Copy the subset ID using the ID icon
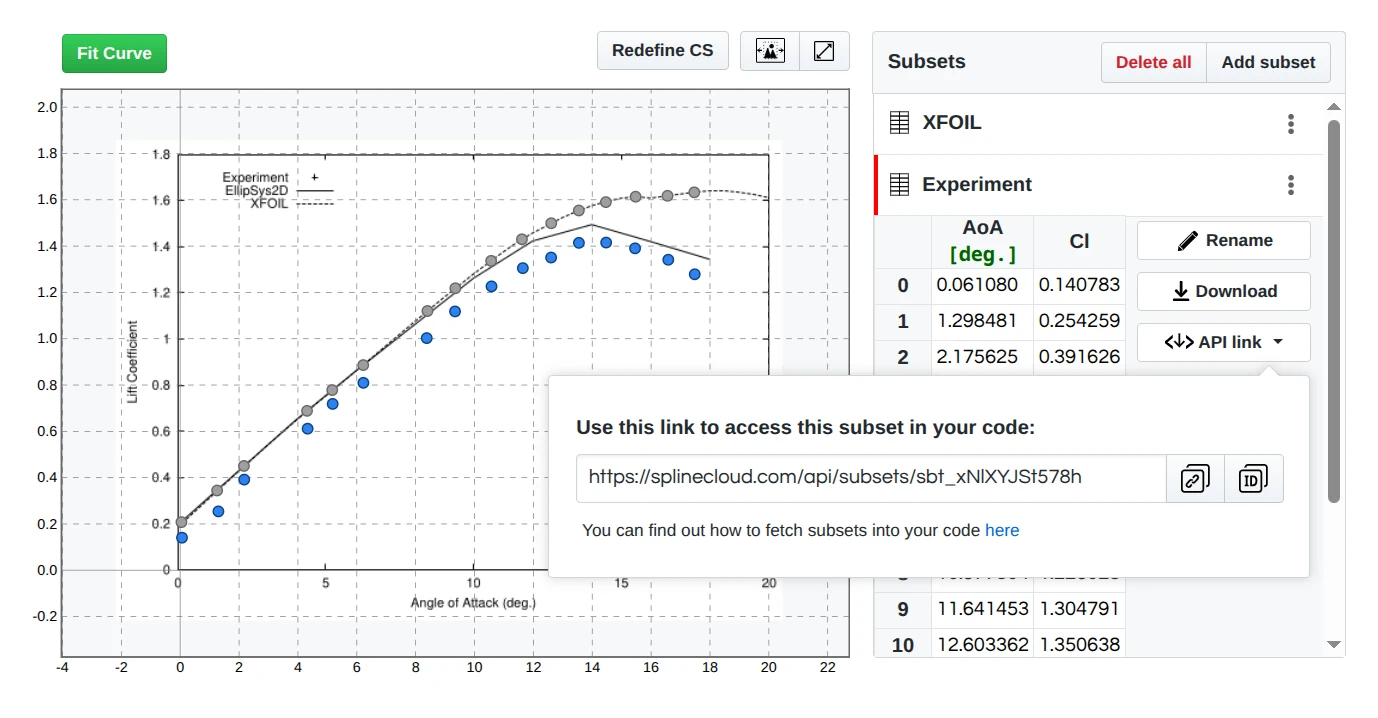This screenshot has width=1378, height=718. pos(1254,478)
